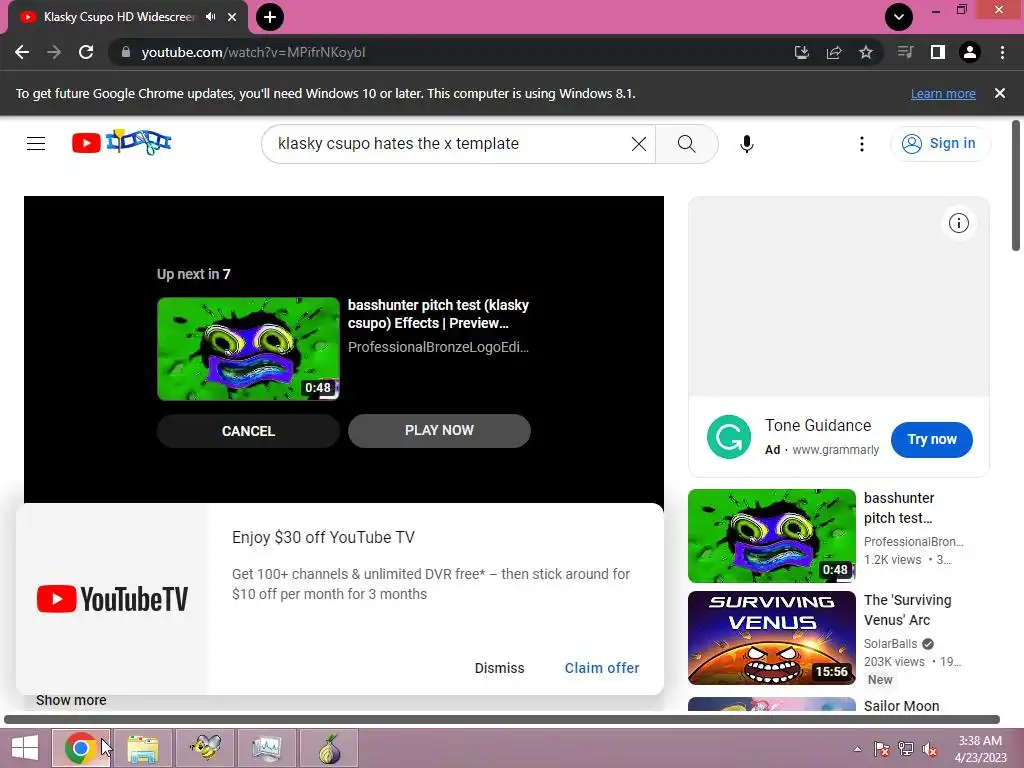Open SolarBalls channel name
This screenshot has width=1024, height=768.
pyautogui.click(x=890, y=644)
